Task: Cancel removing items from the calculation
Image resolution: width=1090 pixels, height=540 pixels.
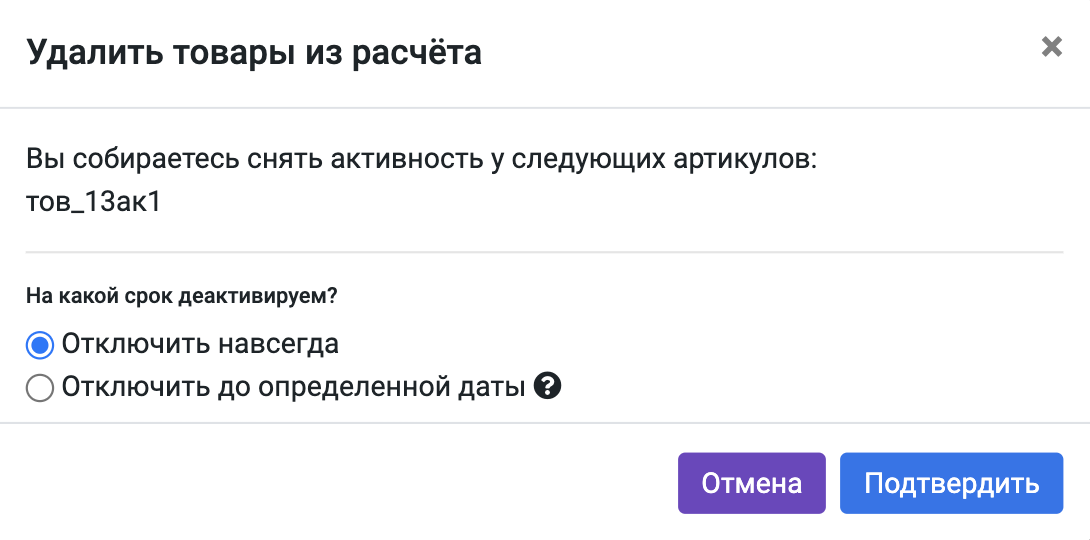Action: tap(751, 484)
